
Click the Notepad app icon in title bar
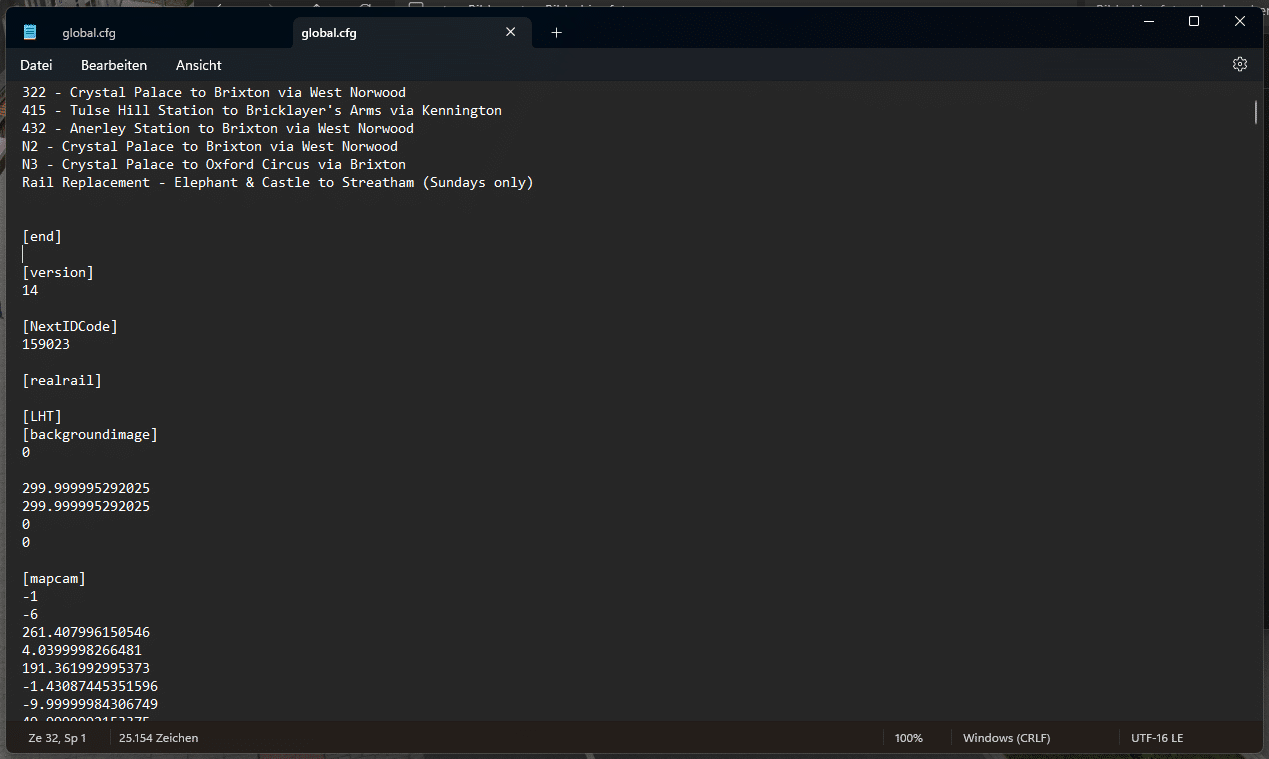click(30, 33)
